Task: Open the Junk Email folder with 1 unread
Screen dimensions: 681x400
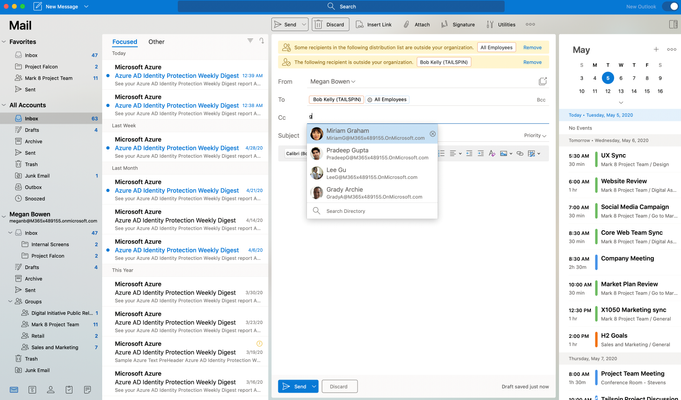Action: pyautogui.click(x=50, y=175)
